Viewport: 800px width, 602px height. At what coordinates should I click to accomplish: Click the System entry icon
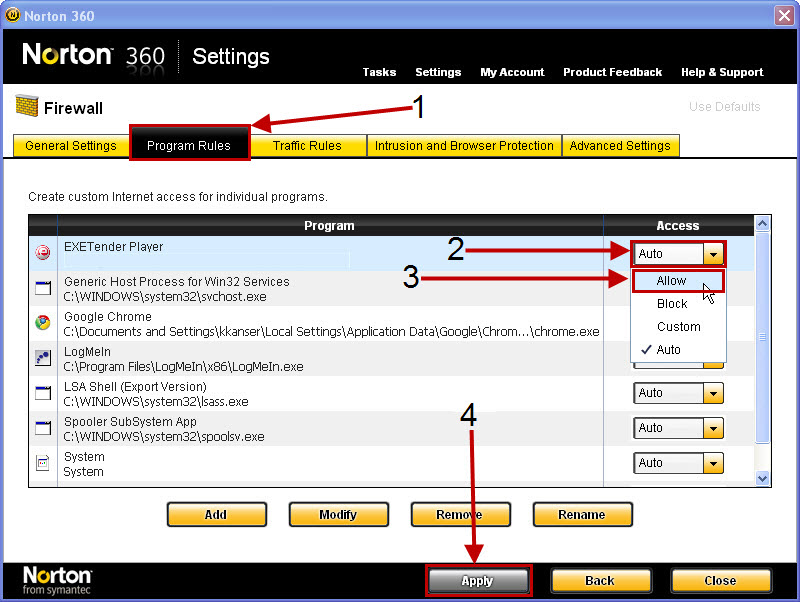pyautogui.click(x=43, y=462)
